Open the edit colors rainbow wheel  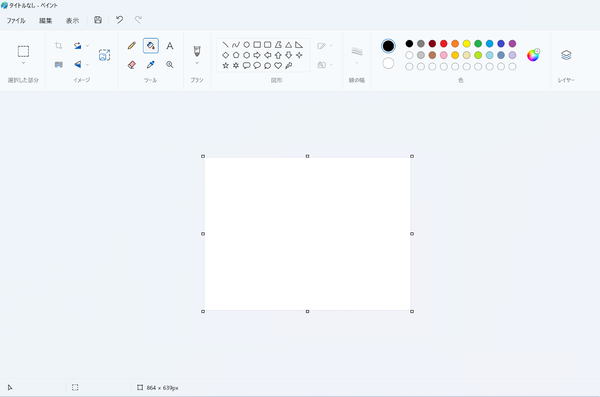(x=533, y=55)
